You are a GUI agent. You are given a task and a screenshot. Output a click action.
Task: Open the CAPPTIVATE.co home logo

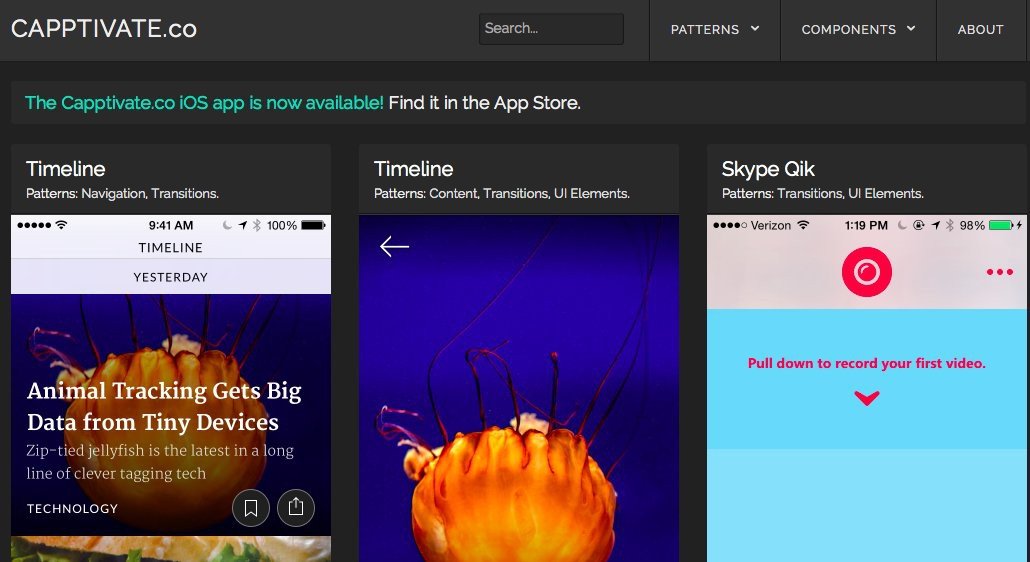(x=104, y=29)
